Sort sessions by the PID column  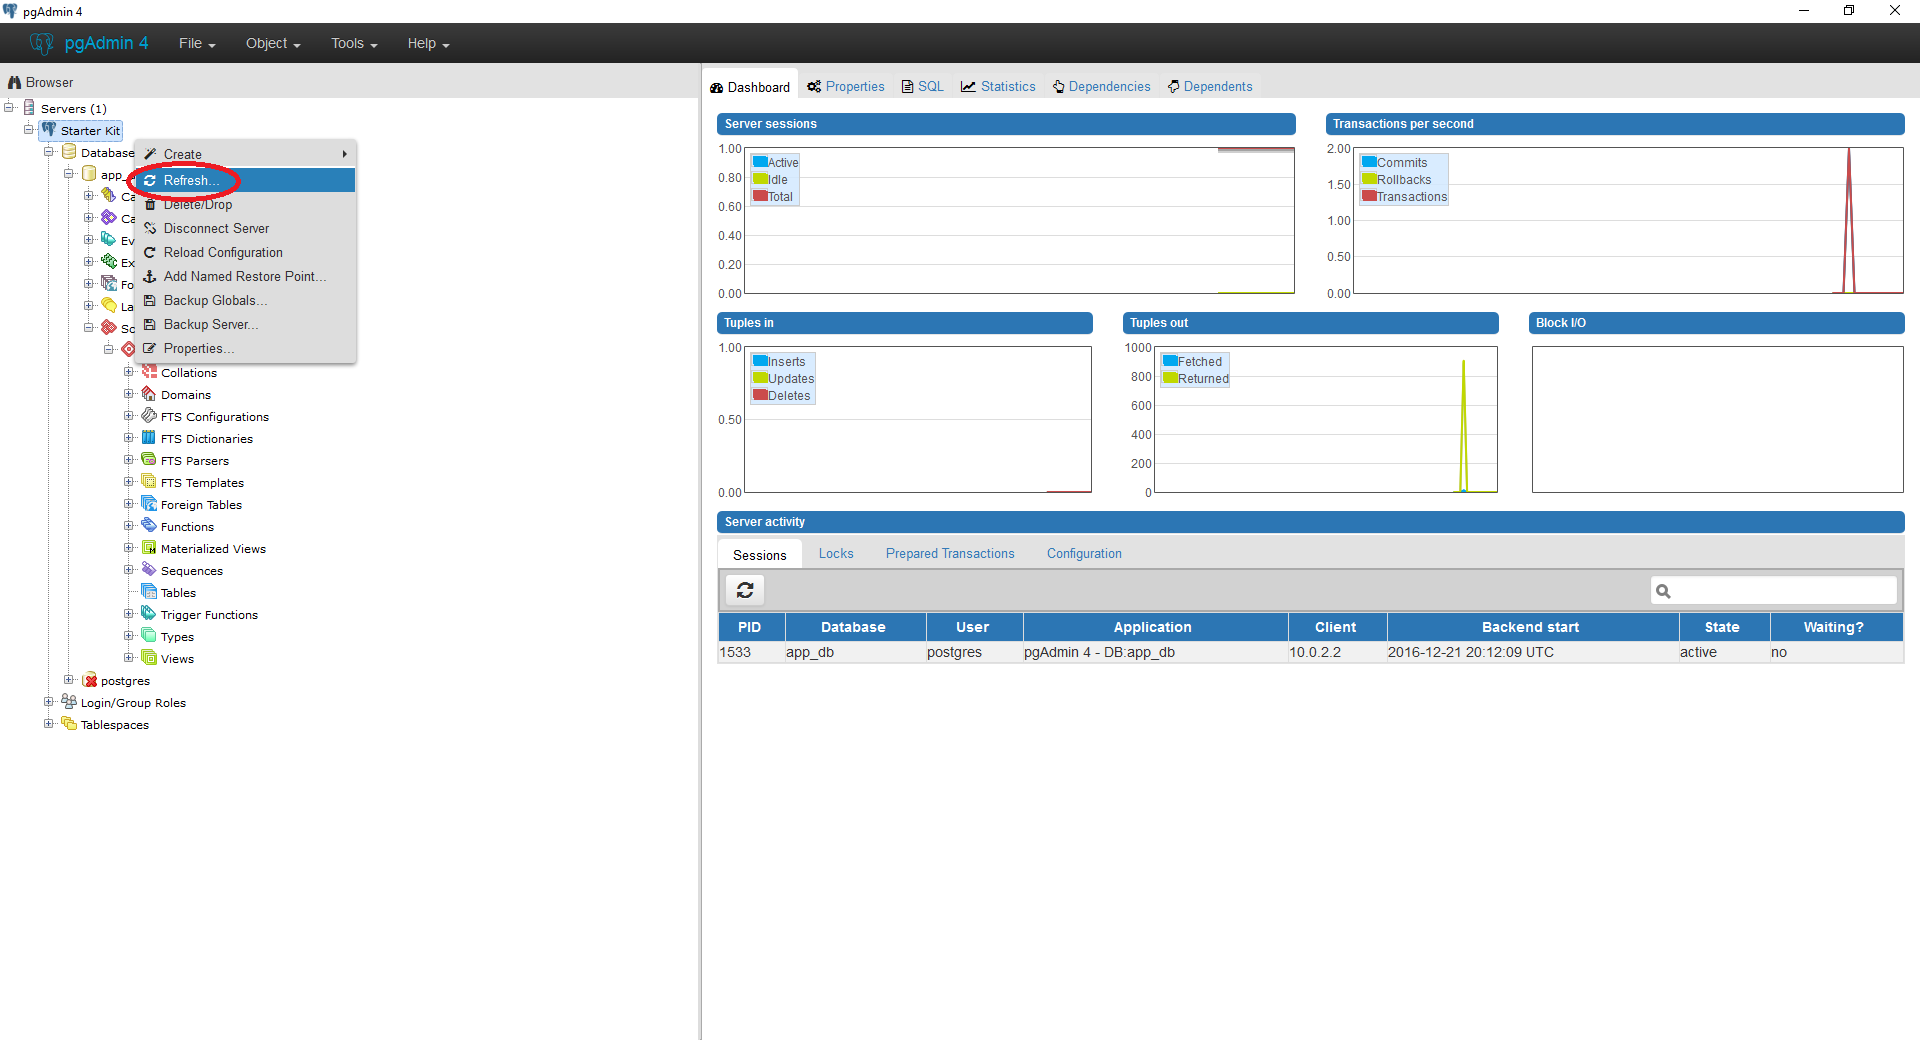750,627
